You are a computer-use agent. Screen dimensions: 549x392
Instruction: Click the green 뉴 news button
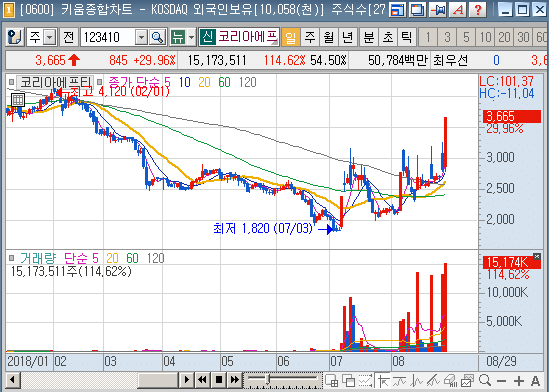(x=178, y=37)
